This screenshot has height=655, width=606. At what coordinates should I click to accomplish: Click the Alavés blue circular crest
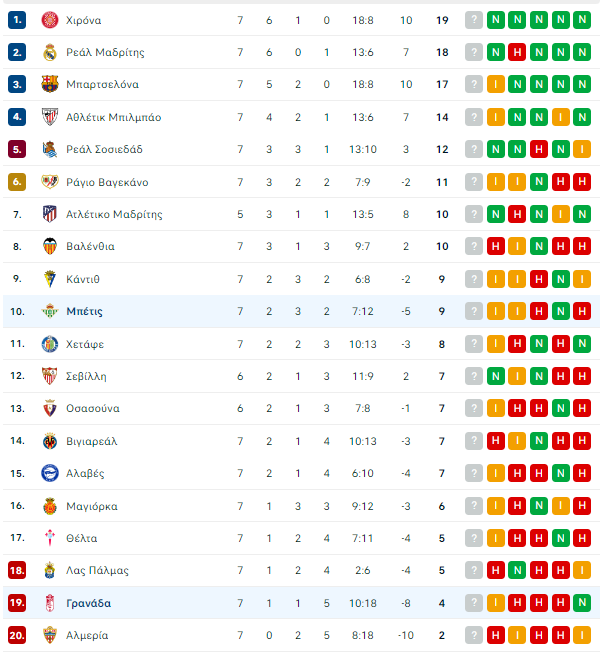tap(50, 473)
